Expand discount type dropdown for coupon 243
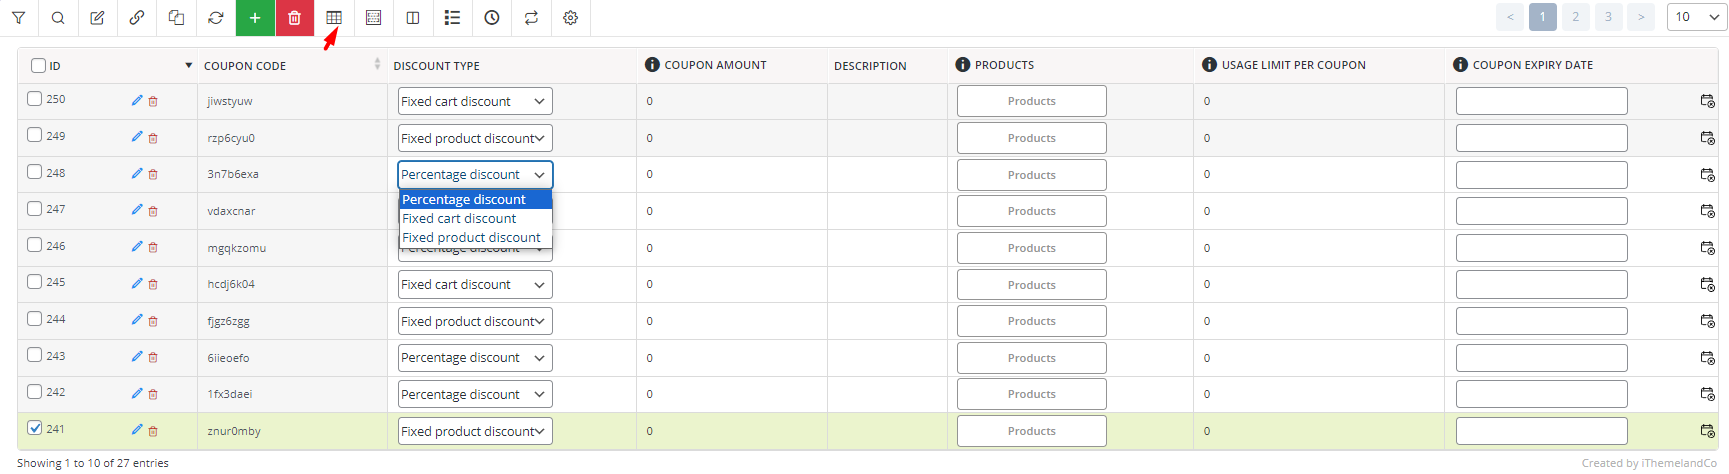This screenshot has height=474, width=1729. coord(475,358)
